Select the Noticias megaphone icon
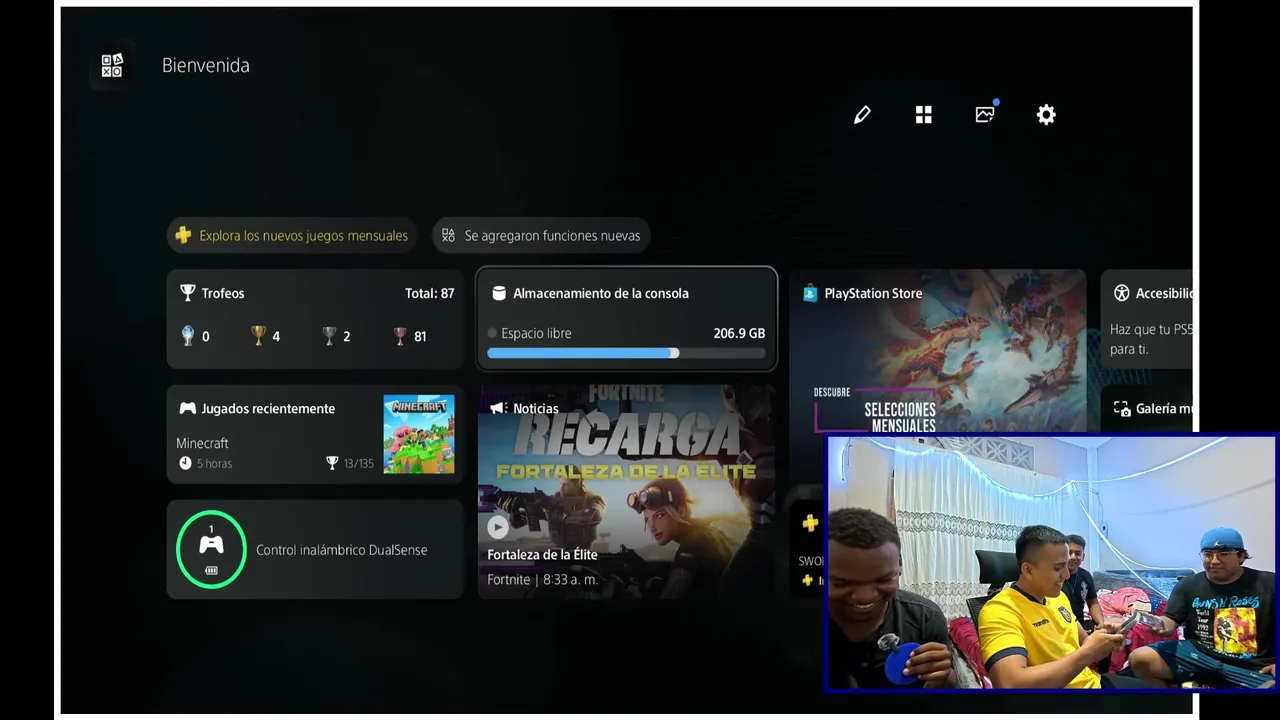The image size is (1280, 720). [498, 408]
